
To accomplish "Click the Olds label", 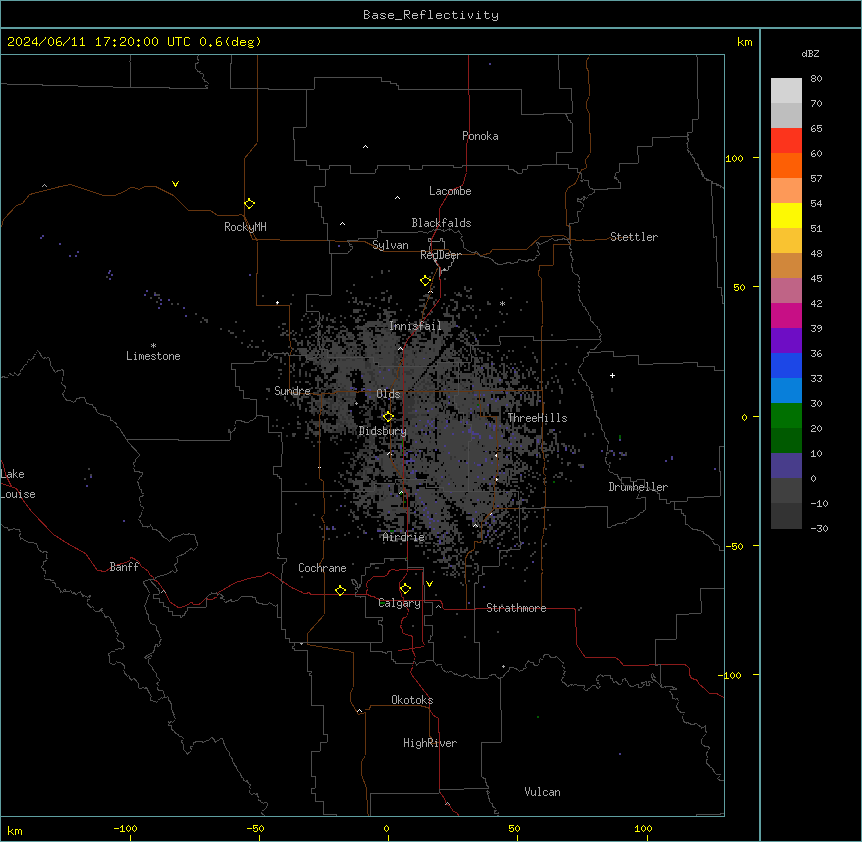I will (x=388, y=394).
